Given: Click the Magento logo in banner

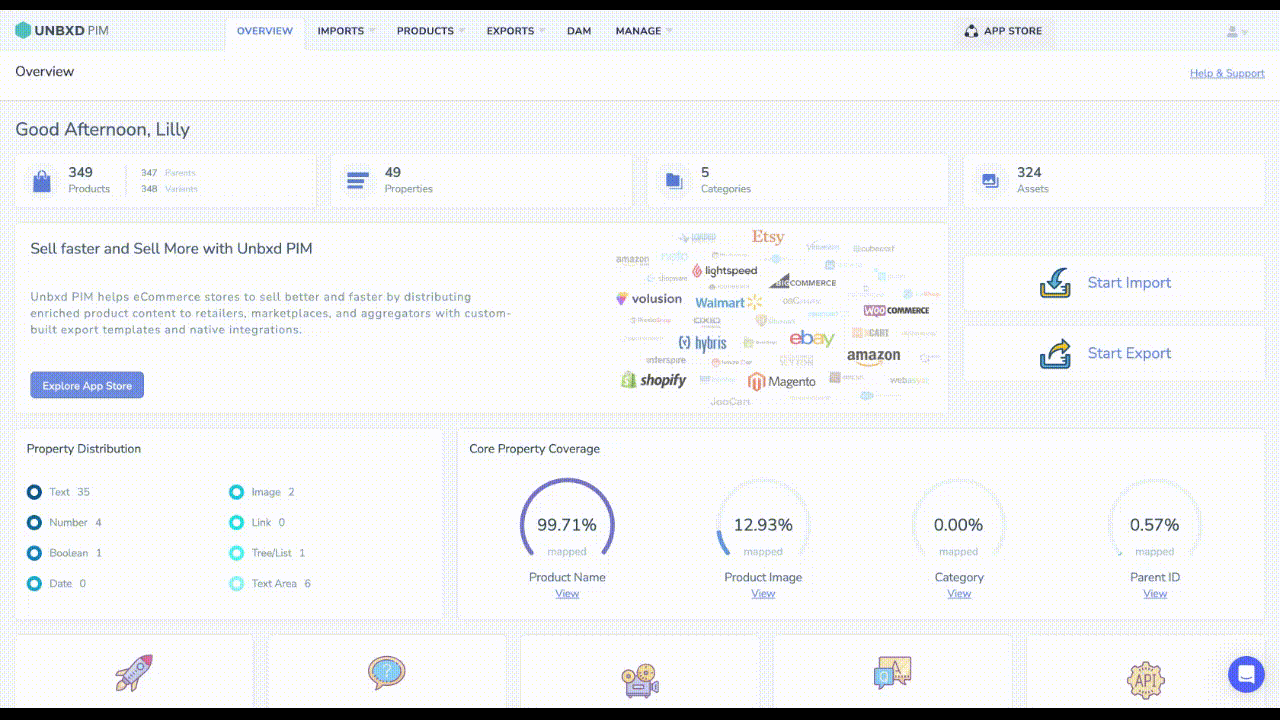Looking at the screenshot, I should (782, 381).
